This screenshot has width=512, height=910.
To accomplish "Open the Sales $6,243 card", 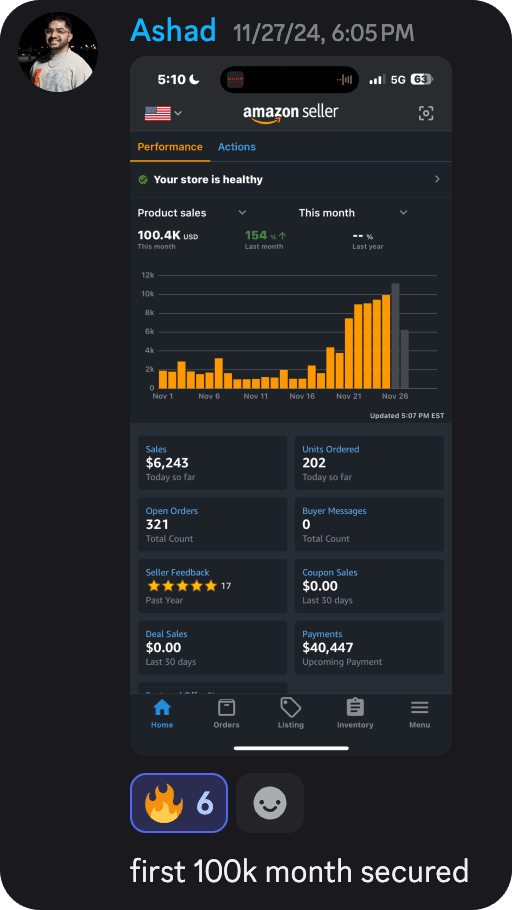I will (x=212, y=463).
